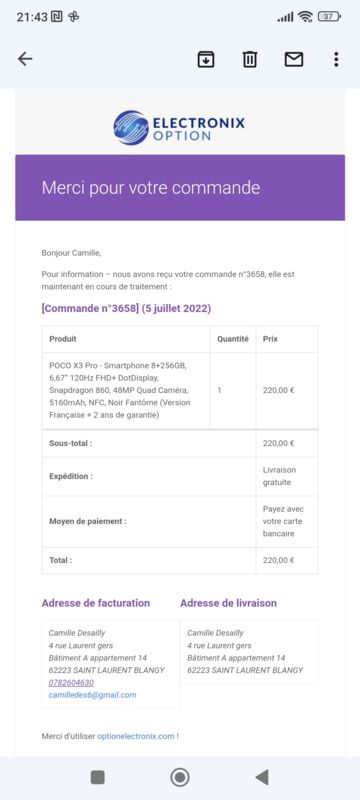Viewport: 360px width, 800px height.
Task: Tap the Merci pour votre commande banner
Action: click(x=180, y=188)
